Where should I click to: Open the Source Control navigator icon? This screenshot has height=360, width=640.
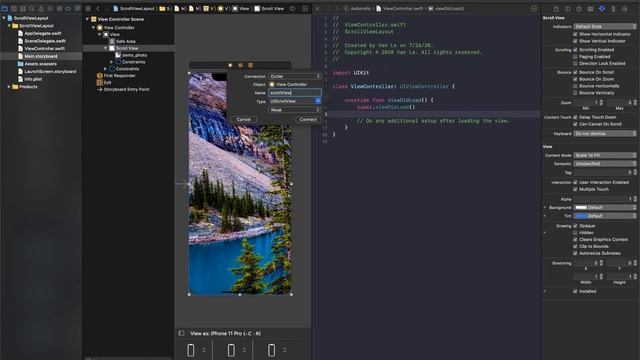[x=14, y=8]
